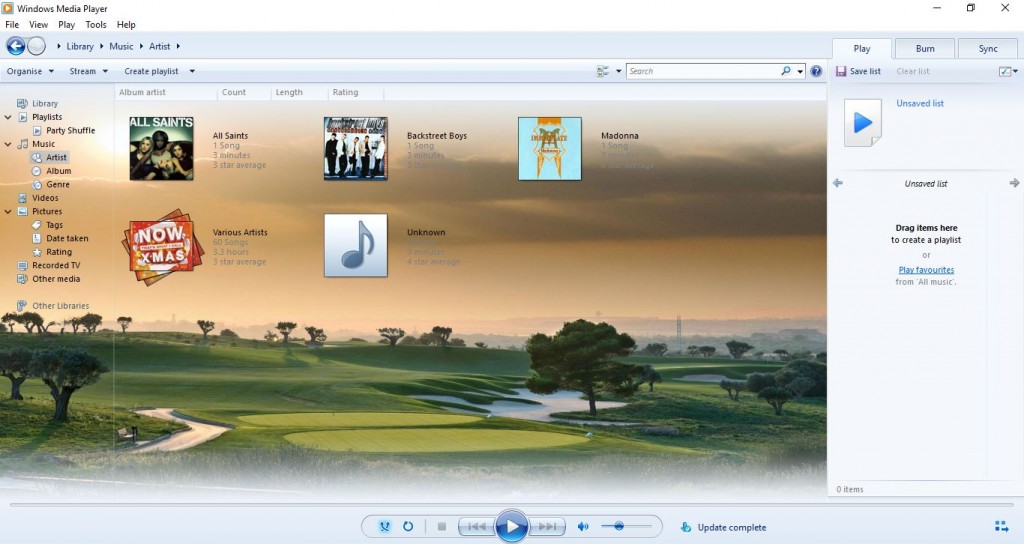Click the unsaved list play thumbnail
This screenshot has width=1024, height=544.
tap(863, 122)
